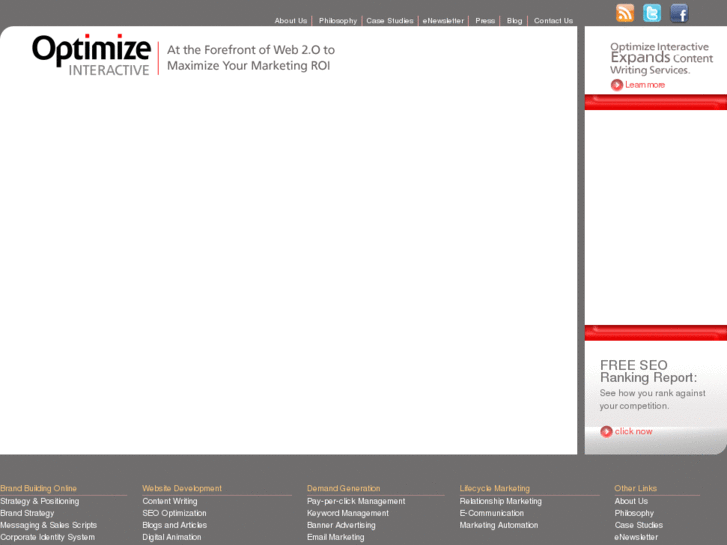Click the Optimize Interactive logo
This screenshot has height=545, width=727.
pos(91,55)
